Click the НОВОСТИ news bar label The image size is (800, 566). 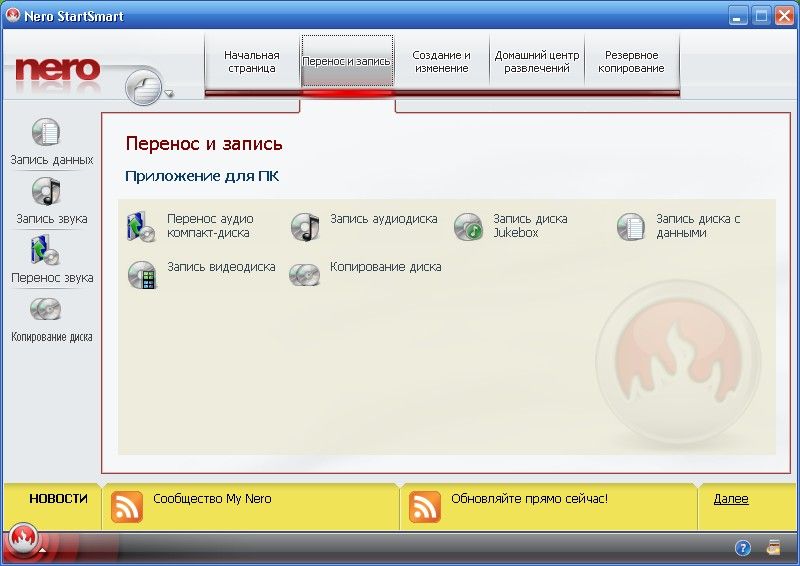click(x=58, y=499)
